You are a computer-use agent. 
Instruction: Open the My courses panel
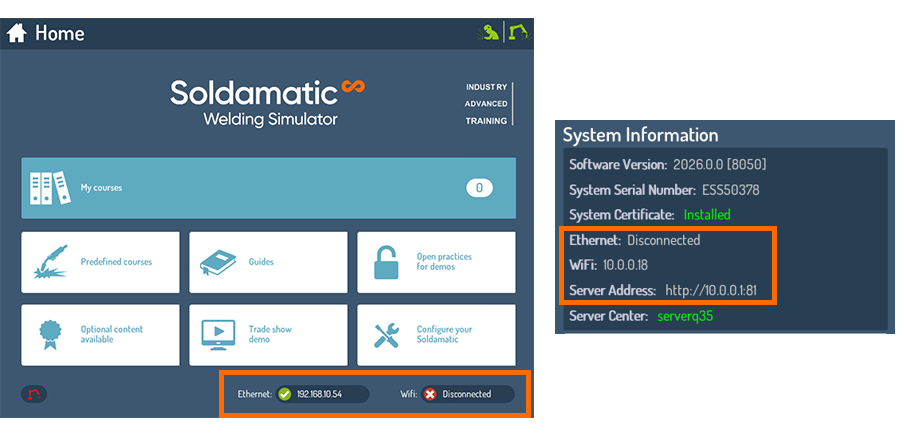coord(268,188)
